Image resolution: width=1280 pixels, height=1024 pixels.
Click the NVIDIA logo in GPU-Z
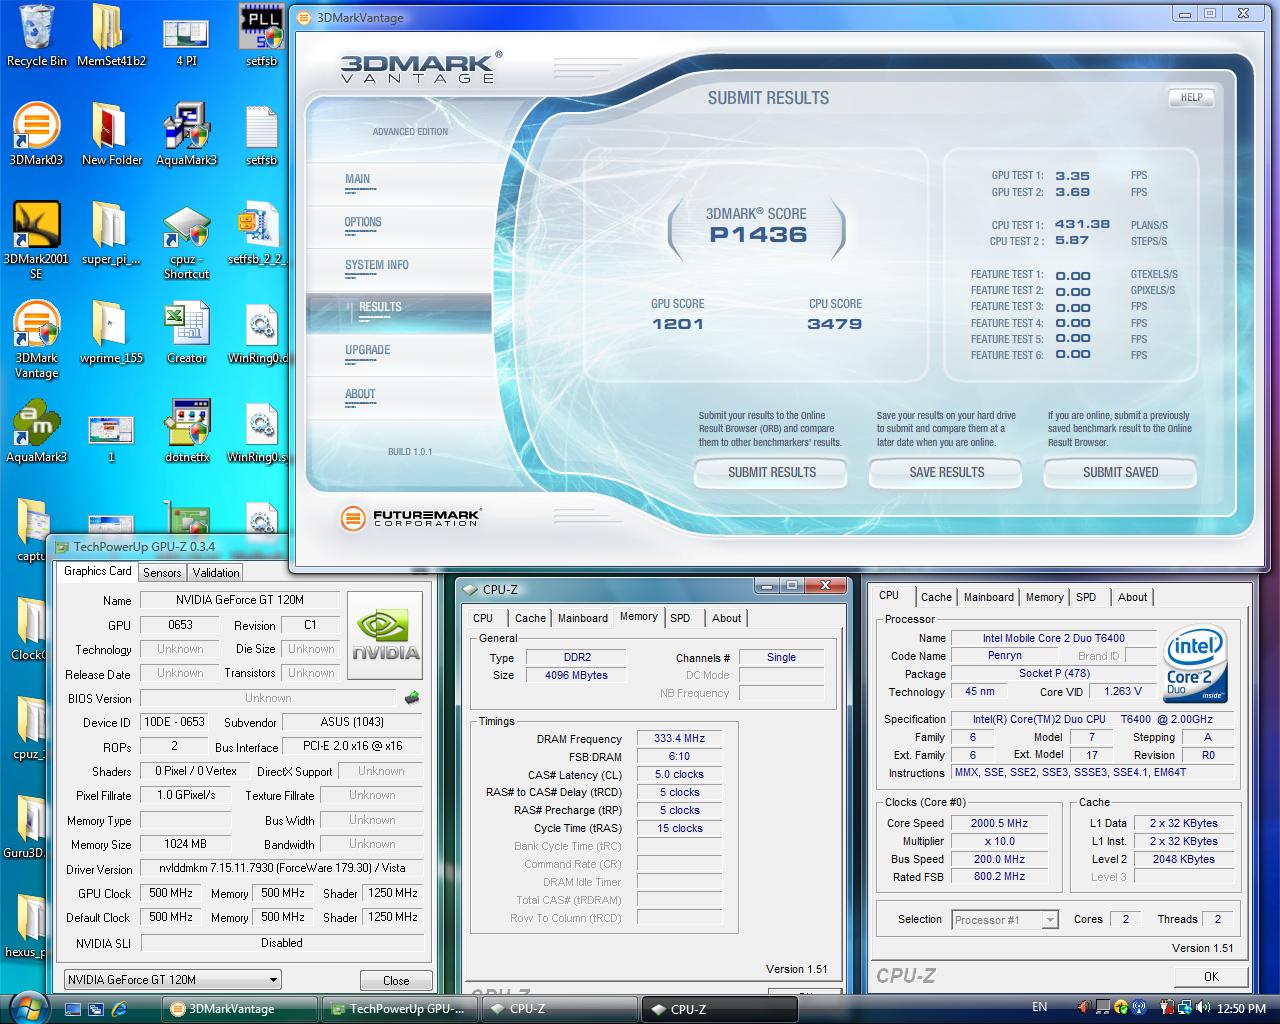click(x=386, y=637)
